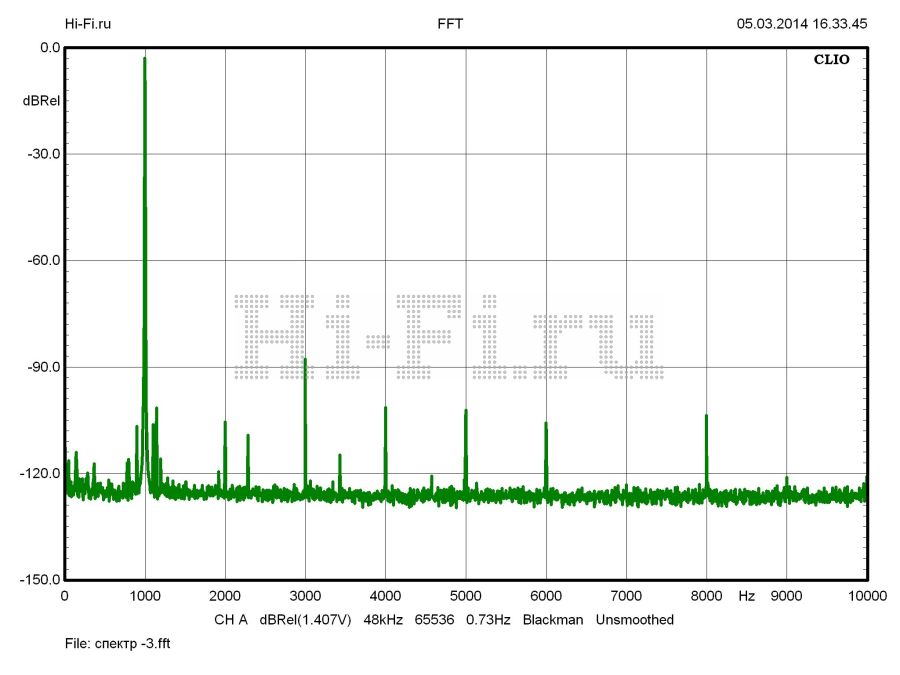This screenshot has width=900, height=675.
Task: Click the Hi-Fi.ru title at top left
Action: (87, 23)
